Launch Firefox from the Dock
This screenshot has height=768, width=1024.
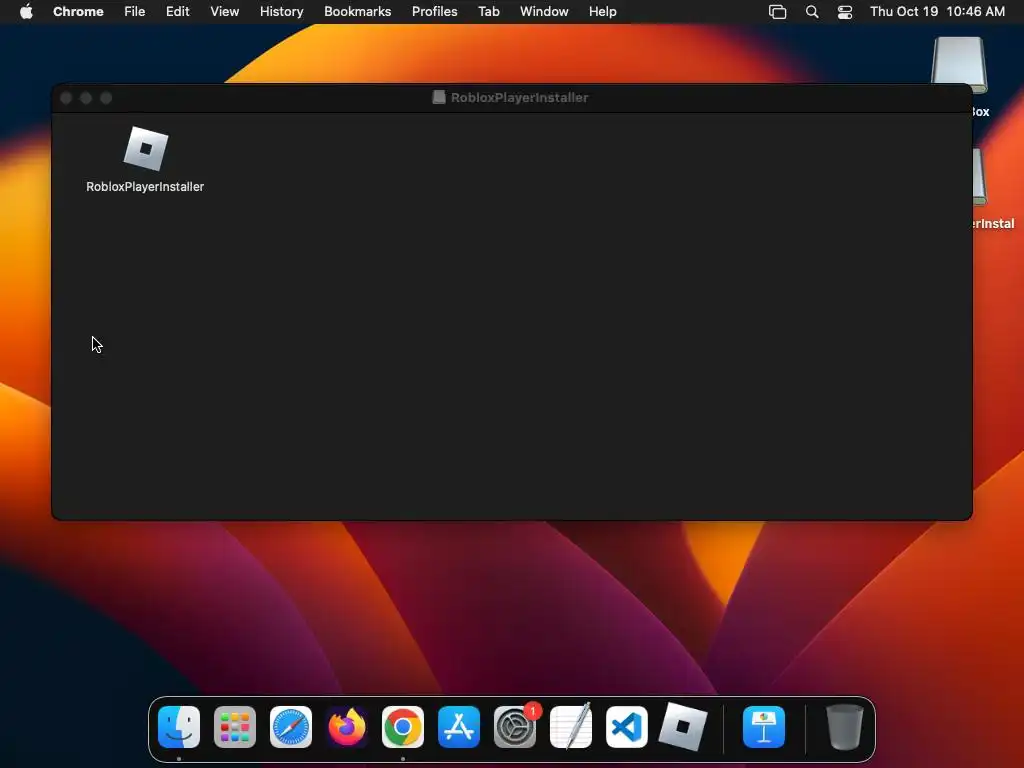(347, 727)
